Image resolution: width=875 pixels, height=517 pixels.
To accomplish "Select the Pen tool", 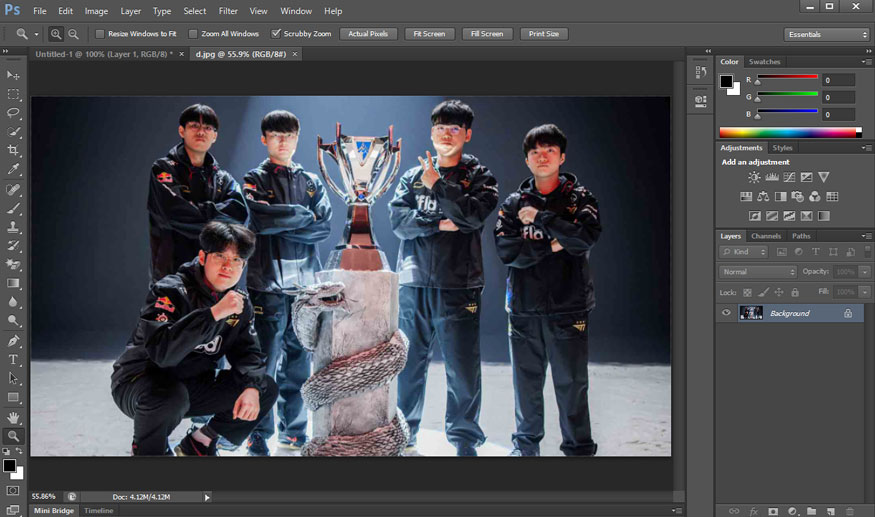I will [x=13, y=341].
